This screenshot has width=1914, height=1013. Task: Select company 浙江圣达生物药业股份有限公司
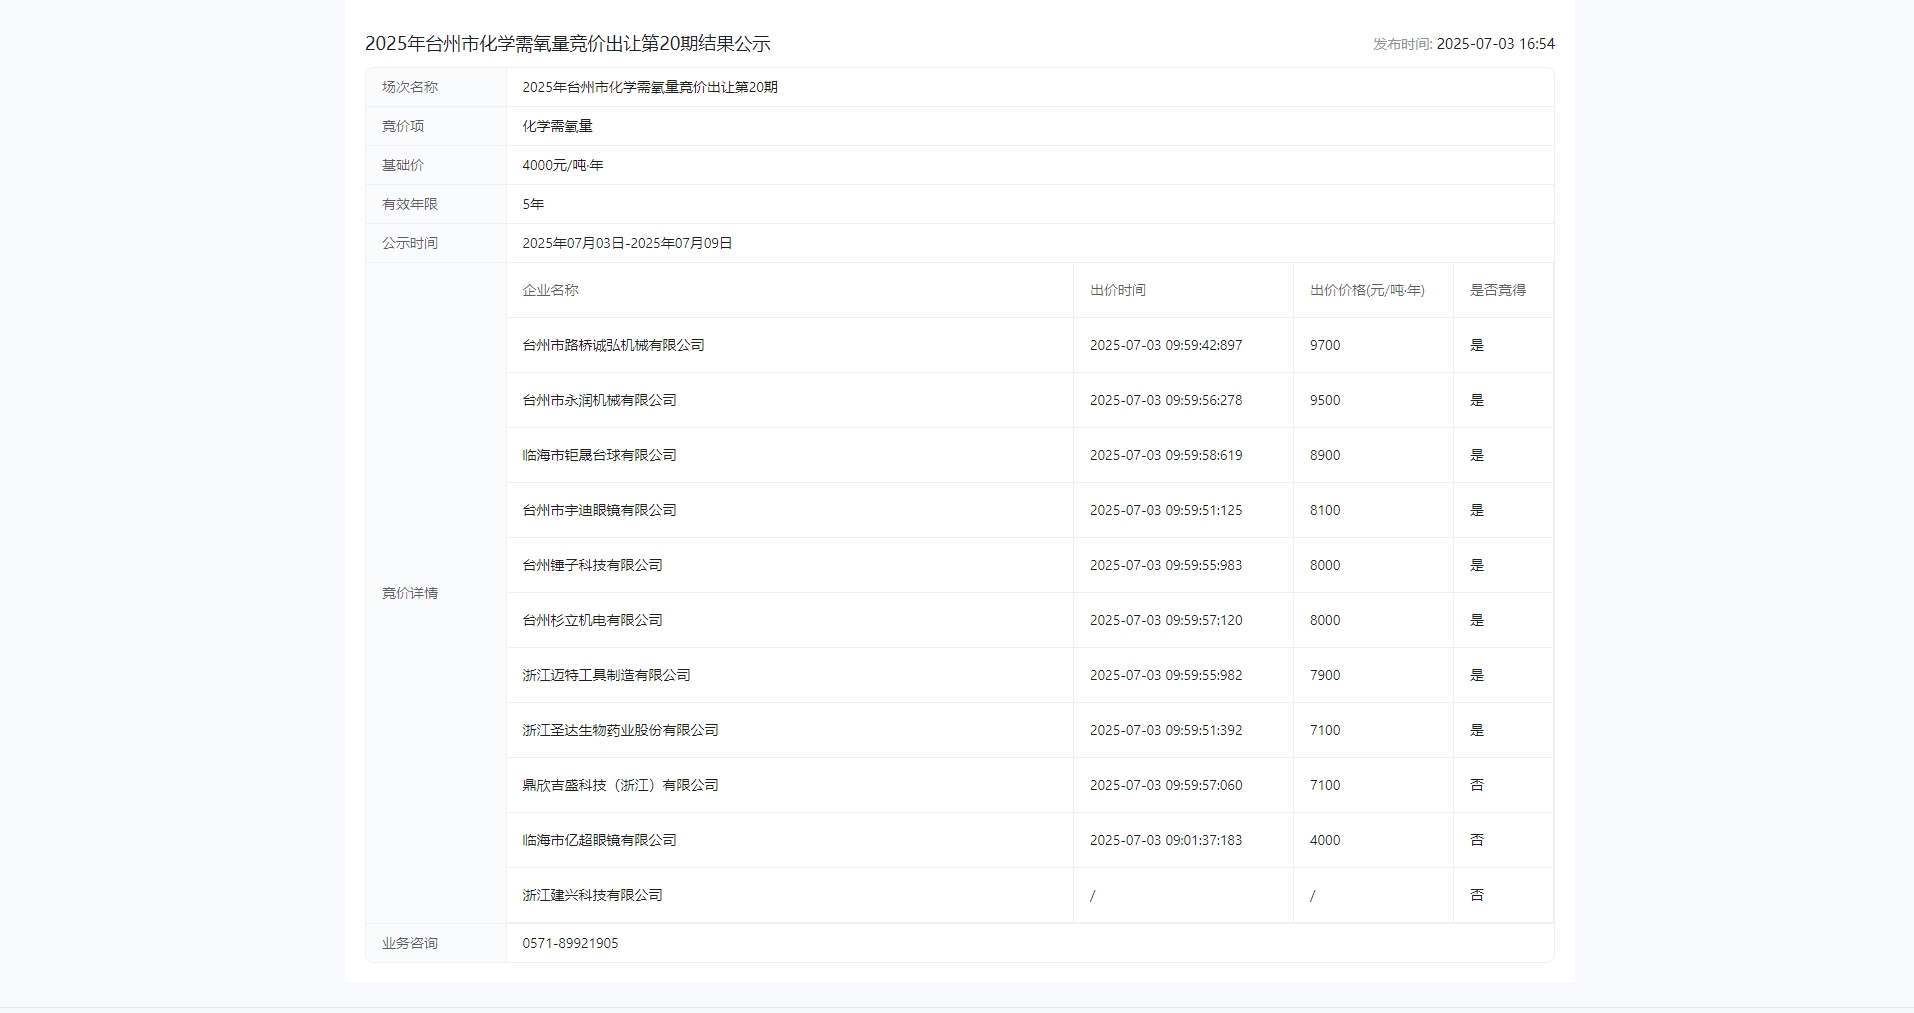click(x=620, y=730)
